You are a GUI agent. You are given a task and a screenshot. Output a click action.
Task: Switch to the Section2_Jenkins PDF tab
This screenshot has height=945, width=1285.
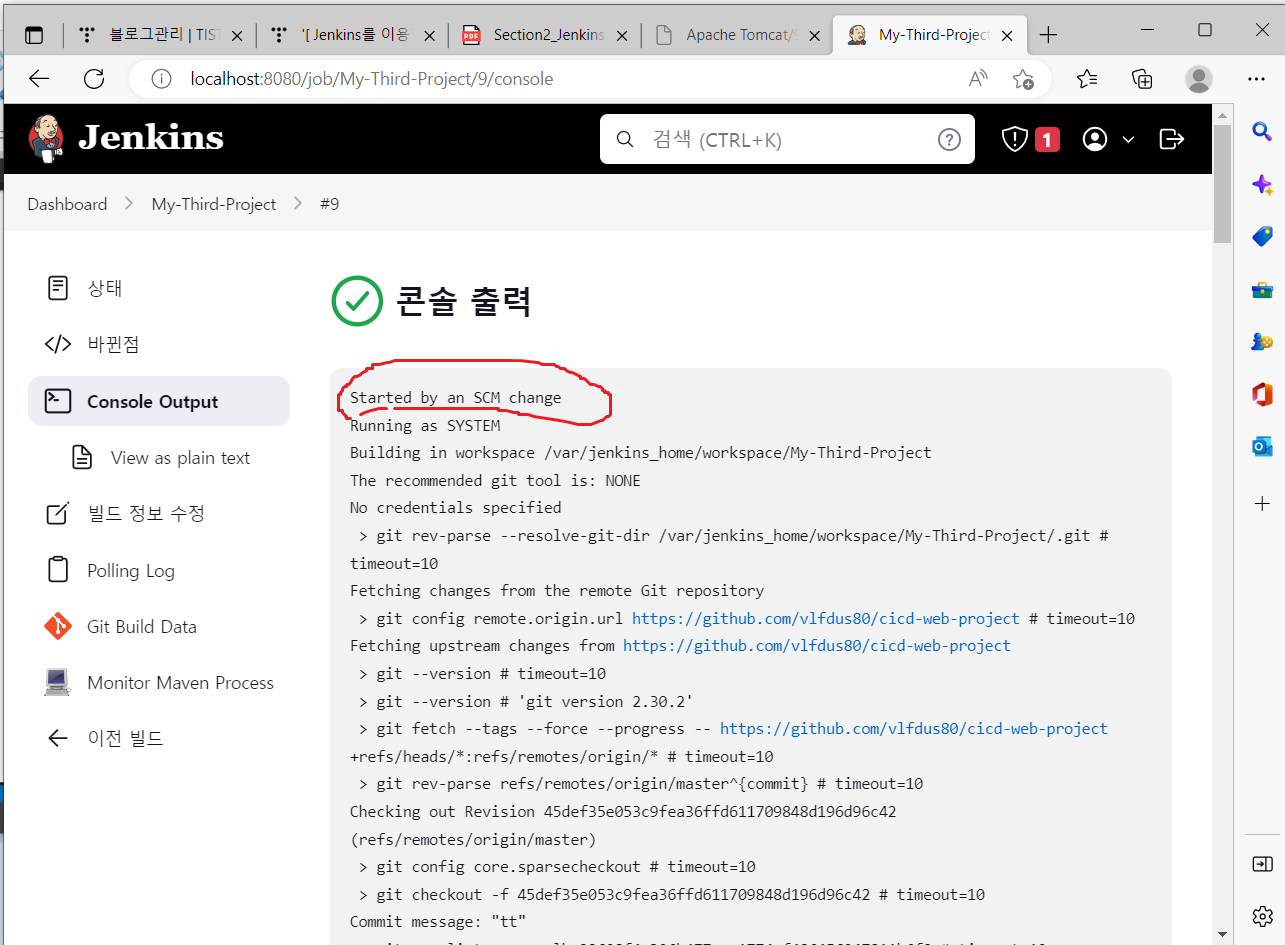tap(545, 35)
